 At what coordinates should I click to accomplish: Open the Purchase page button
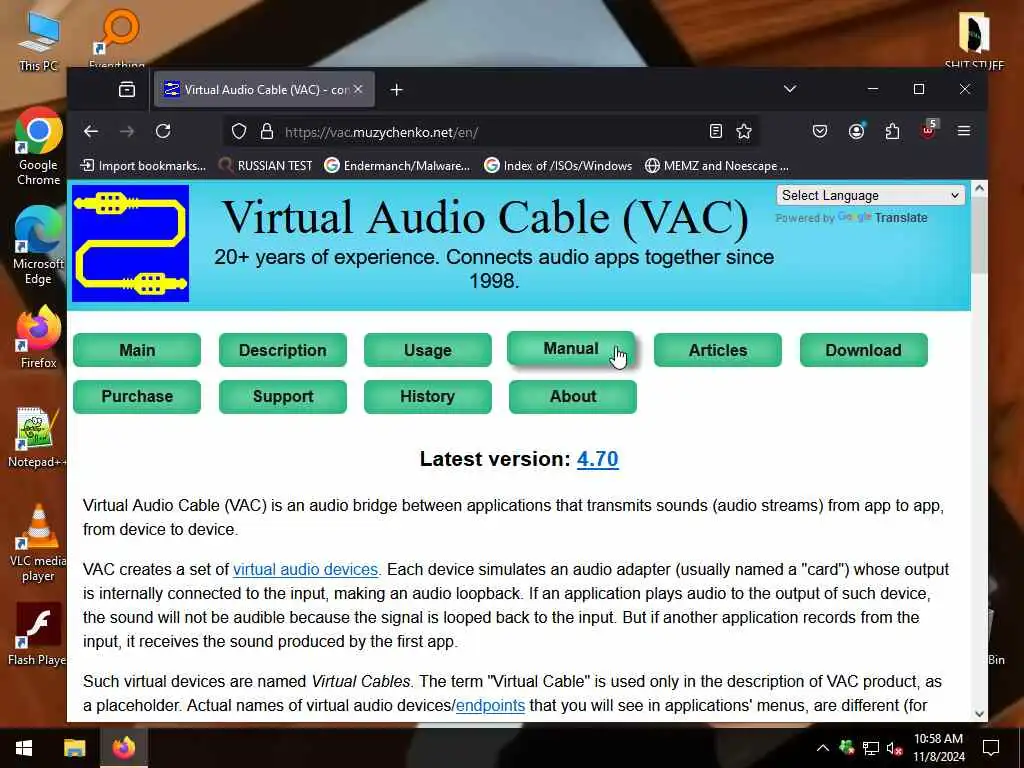(137, 396)
